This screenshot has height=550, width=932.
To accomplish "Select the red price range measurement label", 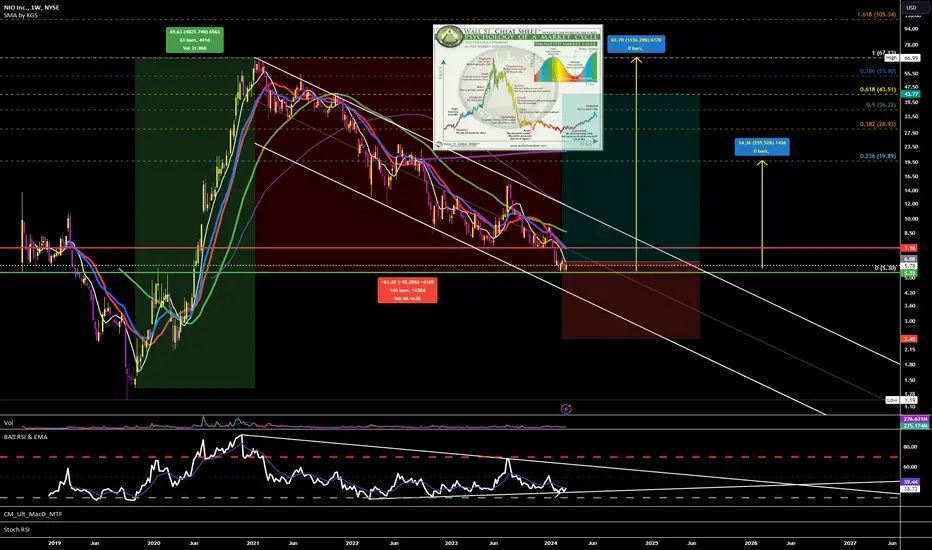I will [407, 290].
